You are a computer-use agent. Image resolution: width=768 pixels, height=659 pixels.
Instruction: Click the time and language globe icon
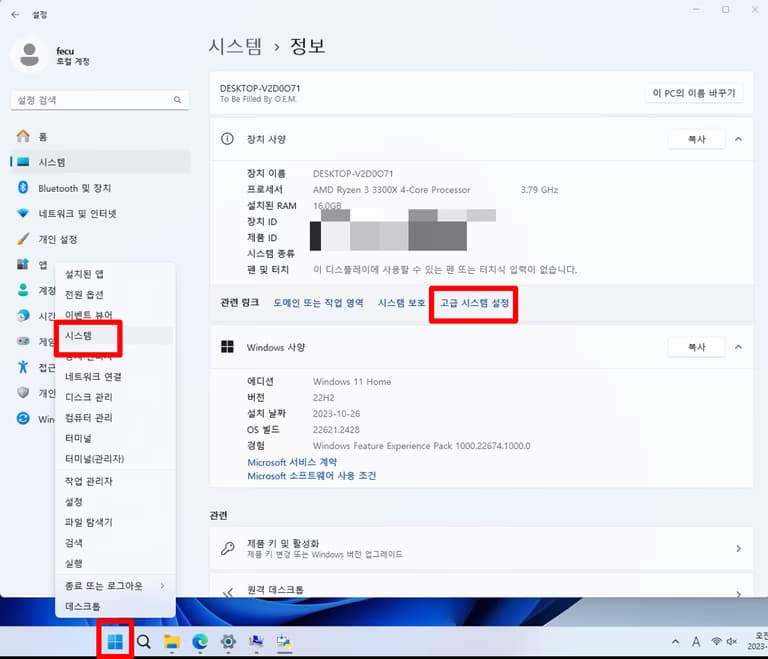click(x=23, y=316)
